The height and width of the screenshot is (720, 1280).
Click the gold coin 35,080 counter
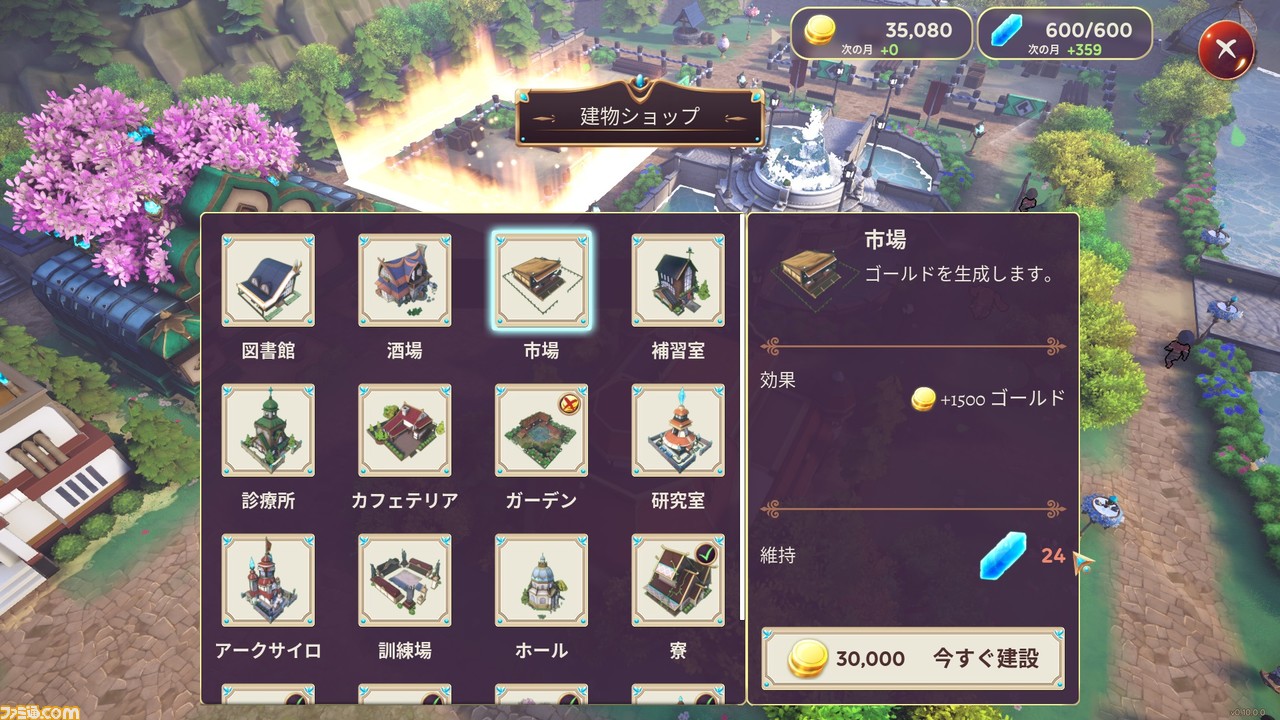[881, 34]
